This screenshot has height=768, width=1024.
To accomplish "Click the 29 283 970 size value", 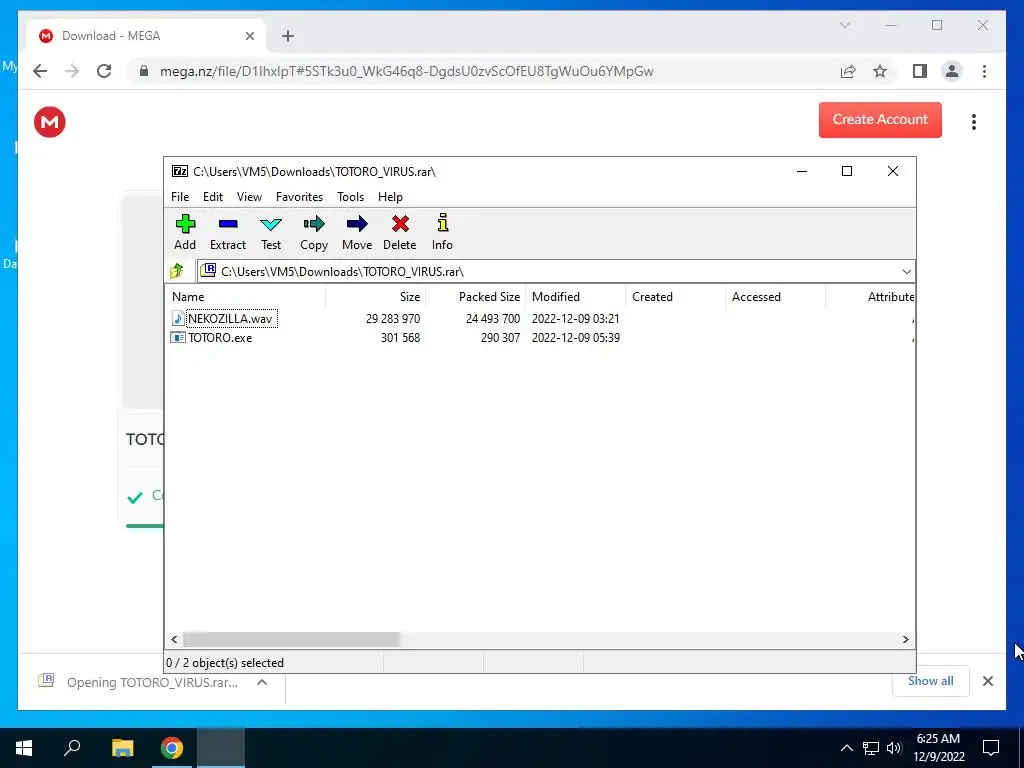I will click(393, 319).
